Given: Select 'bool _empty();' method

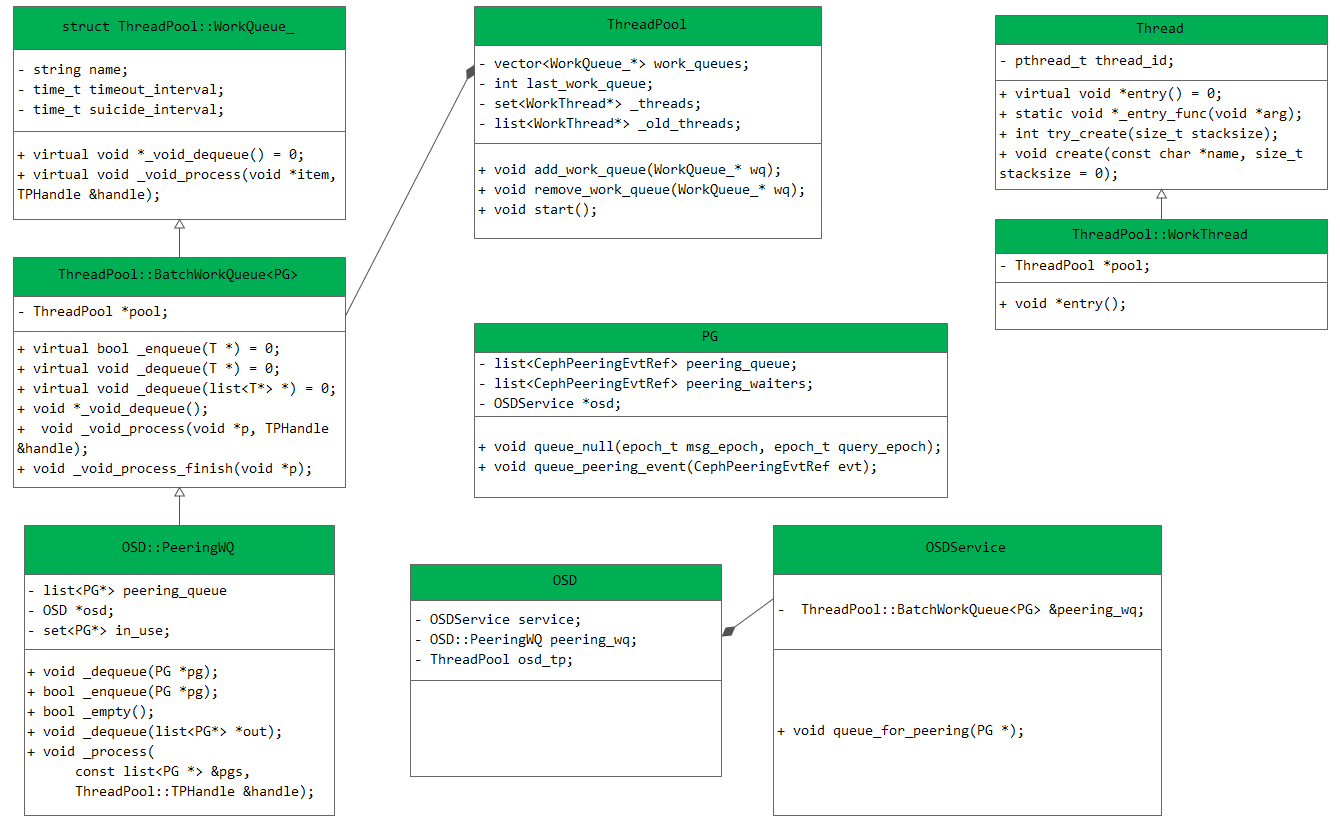Looking at the screenshot, I should pyautogui.click(x=92, y=711).
